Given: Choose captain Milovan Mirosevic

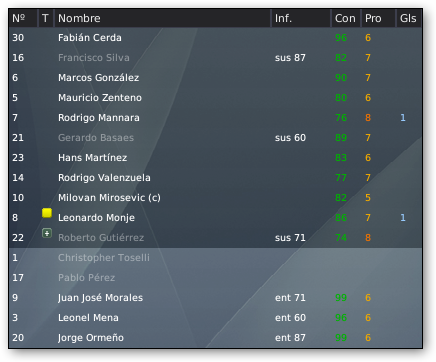Looking at the screenshot, I should tap(215, 198).
